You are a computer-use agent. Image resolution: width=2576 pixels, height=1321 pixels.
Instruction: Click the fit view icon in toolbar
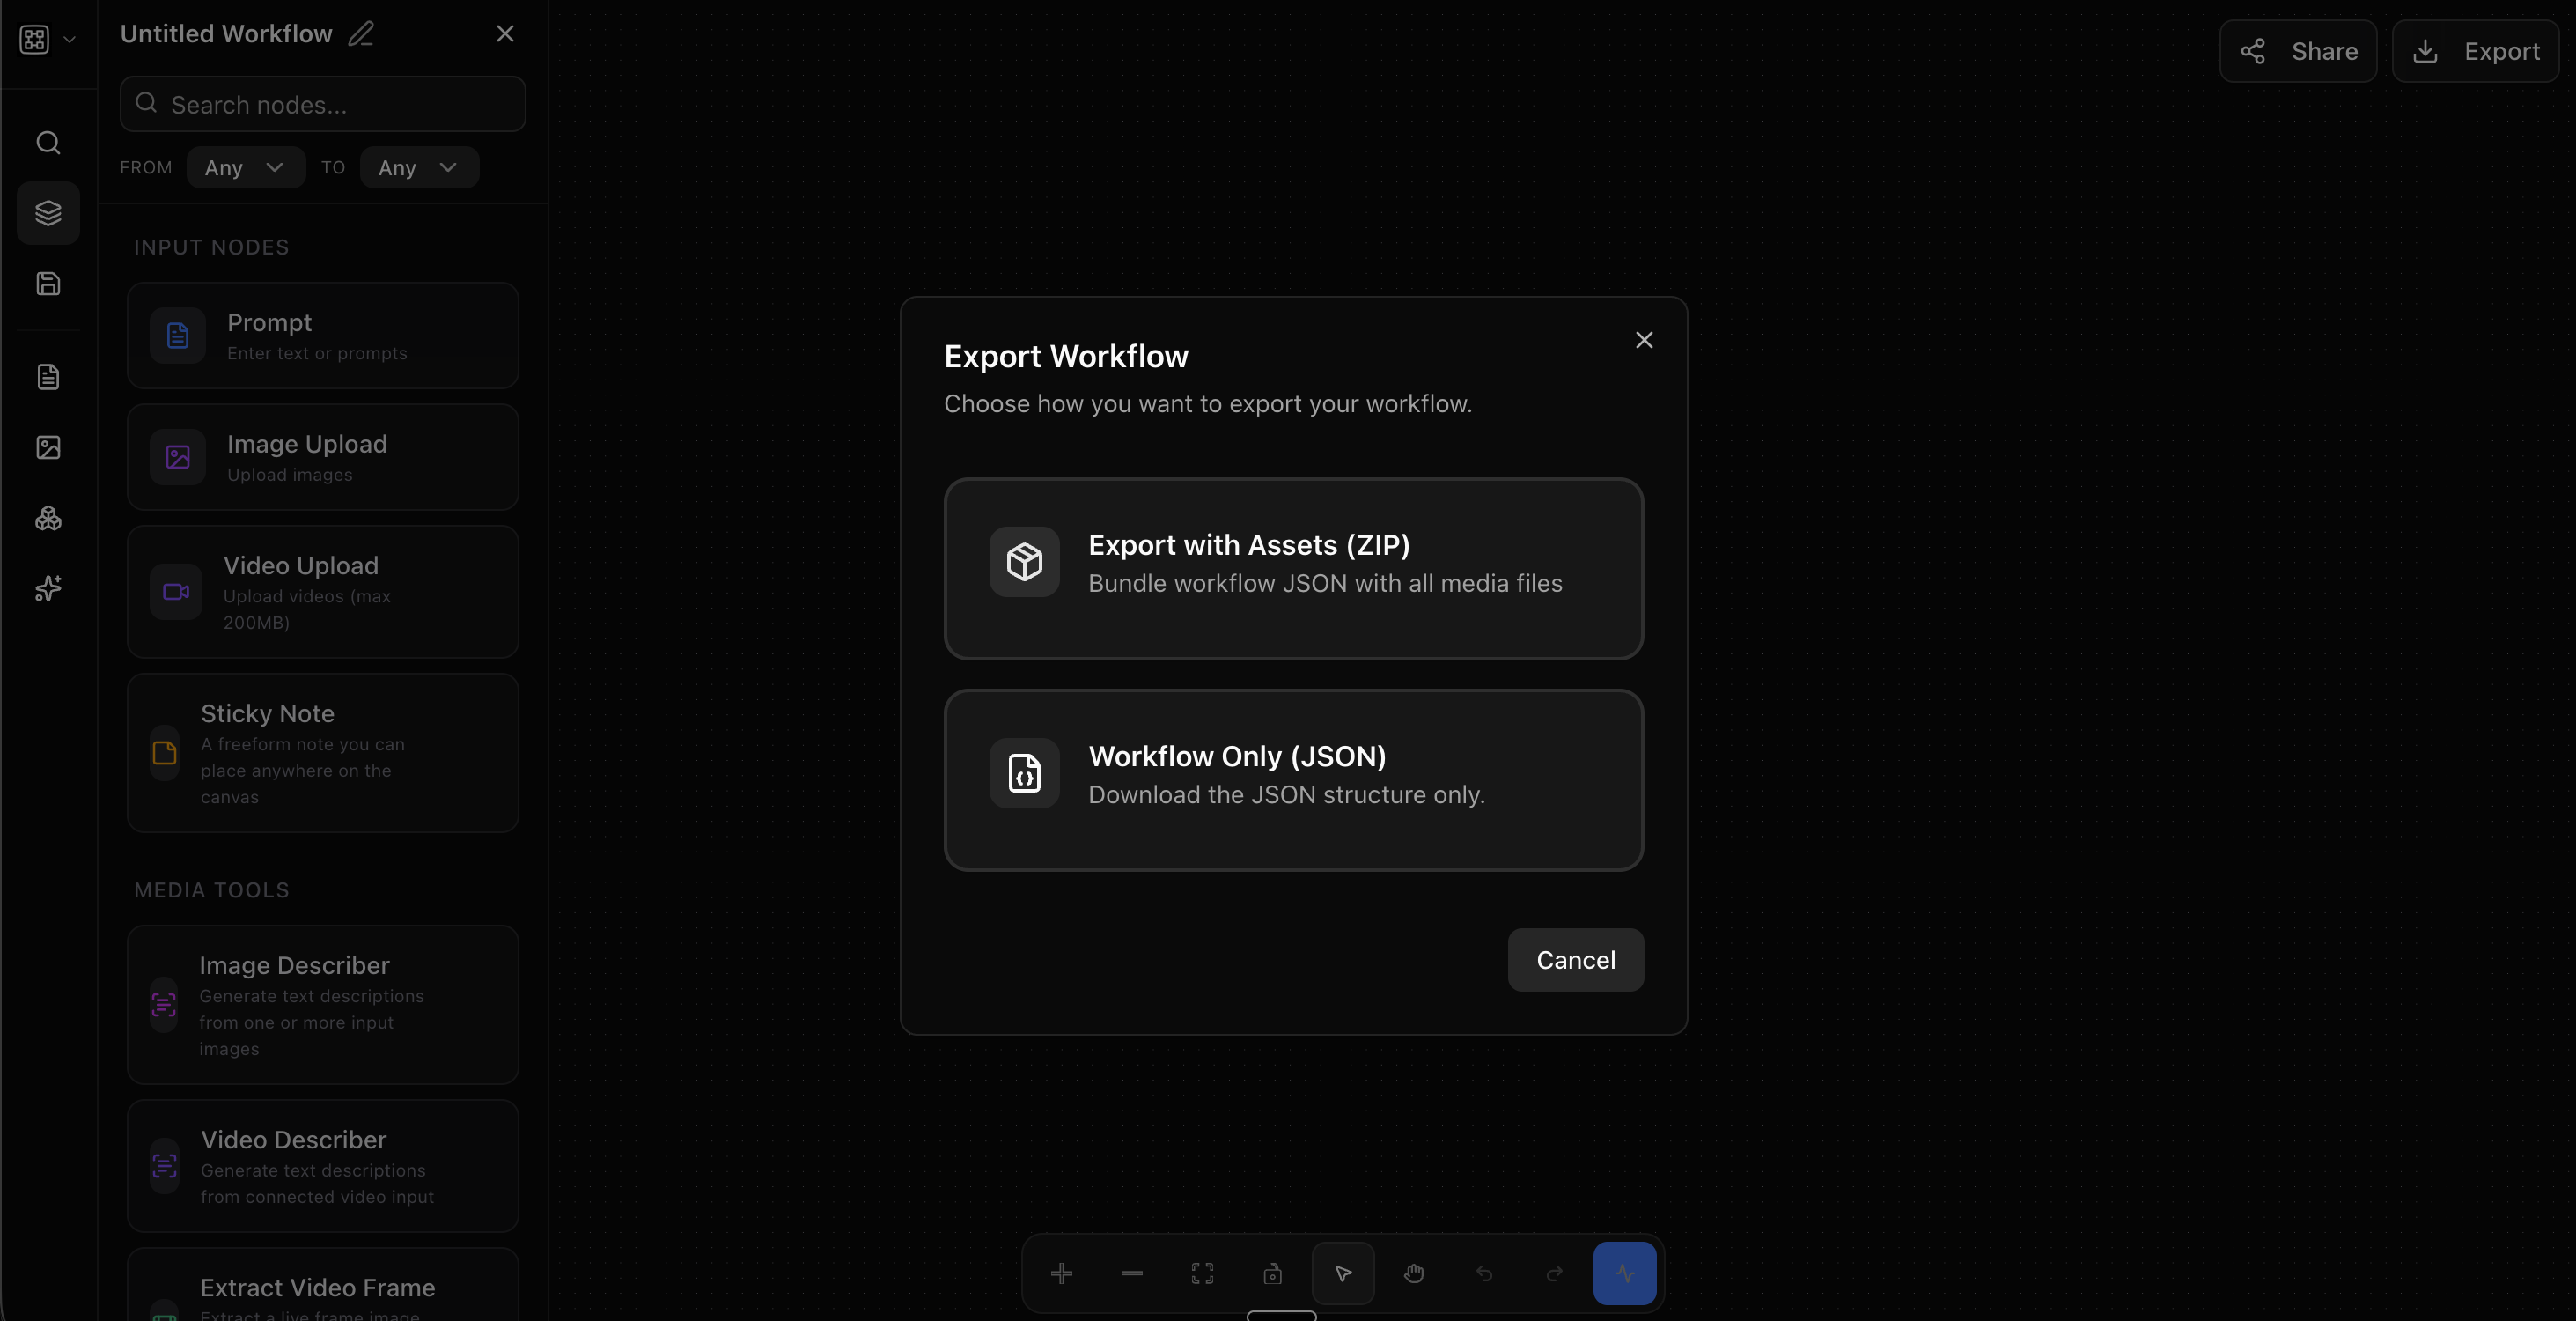[1202, 1273]
